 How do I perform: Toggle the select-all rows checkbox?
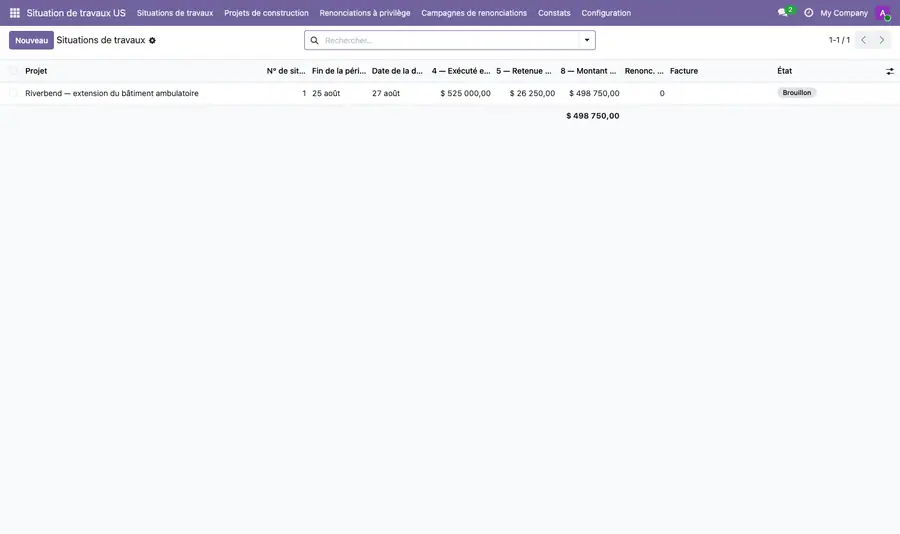(x=13, y=71)
